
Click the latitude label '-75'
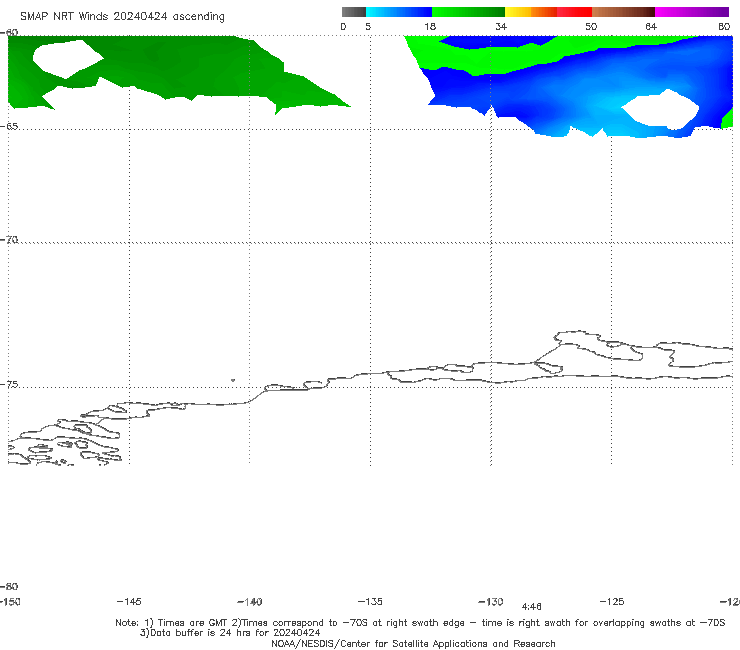[9, 384]
